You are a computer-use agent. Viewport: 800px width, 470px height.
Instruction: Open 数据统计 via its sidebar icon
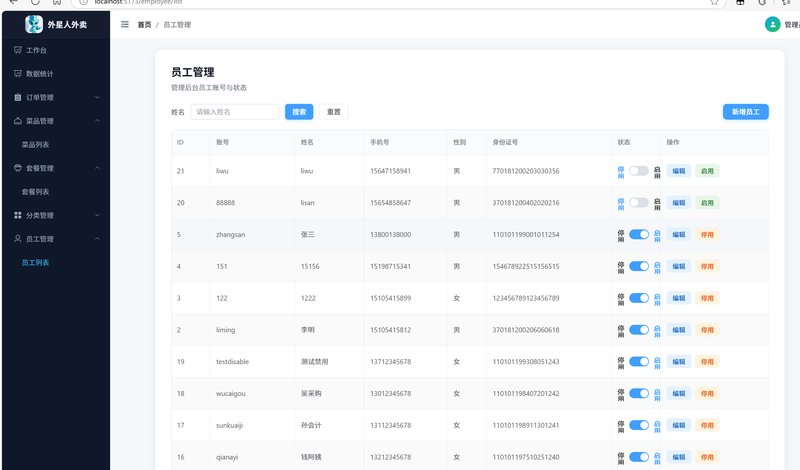pyautogui.click(x=18, y=73)
